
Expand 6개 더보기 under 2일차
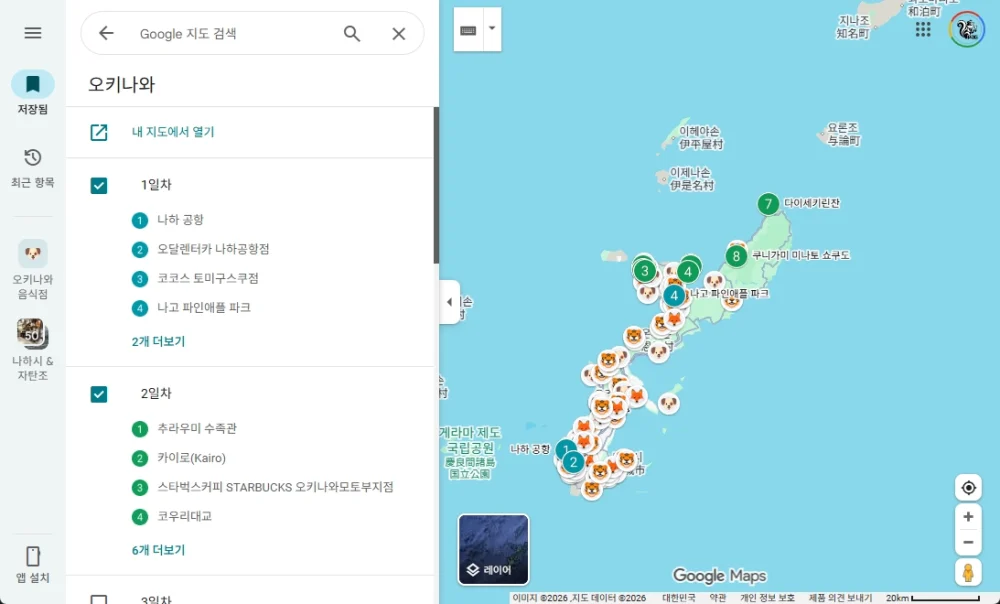(x=157, y=549)
